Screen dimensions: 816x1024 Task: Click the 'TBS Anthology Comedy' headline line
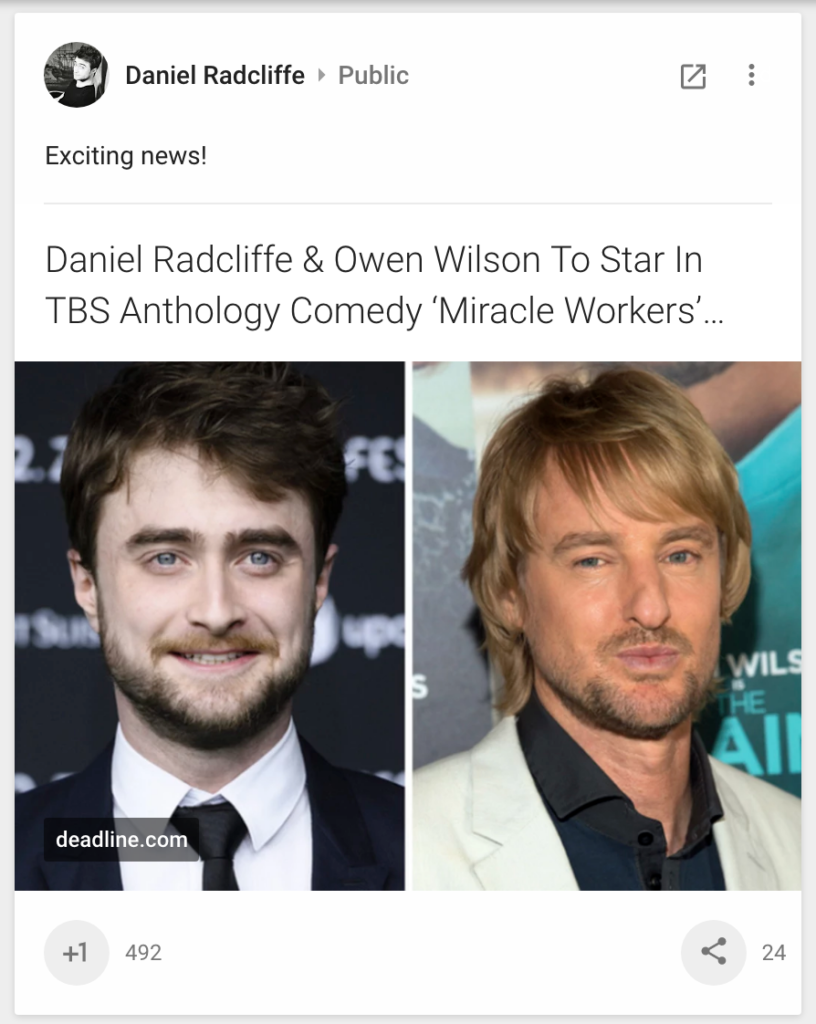coord(234,310)
